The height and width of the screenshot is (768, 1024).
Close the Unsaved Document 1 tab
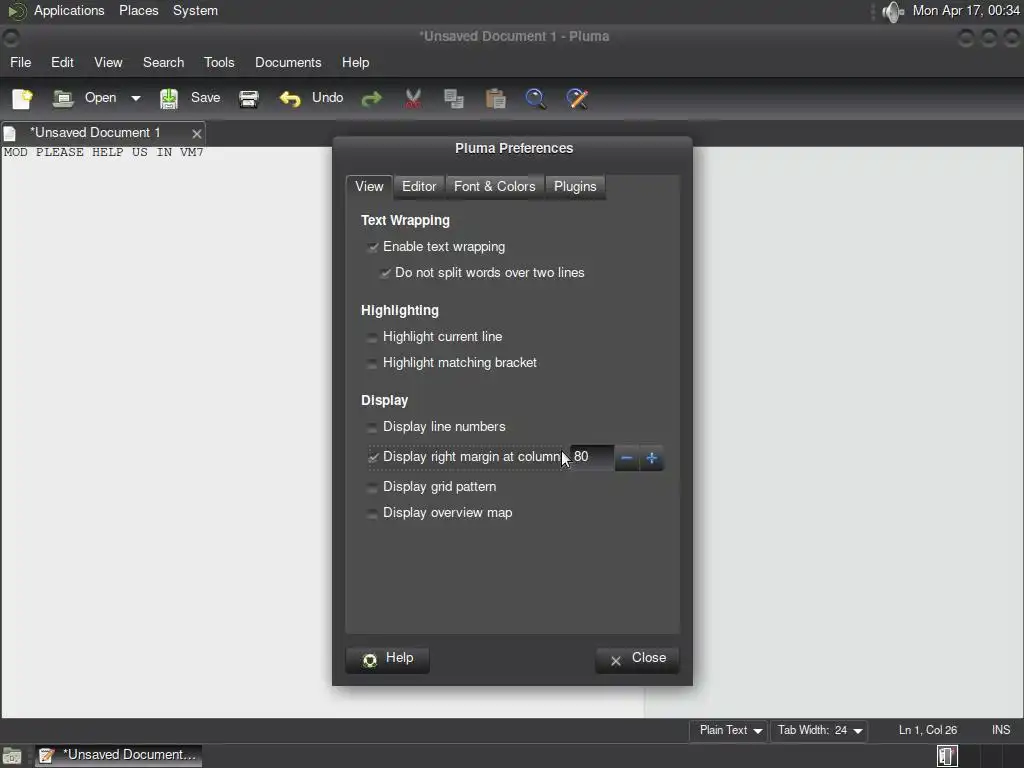[x=197, y=133]
